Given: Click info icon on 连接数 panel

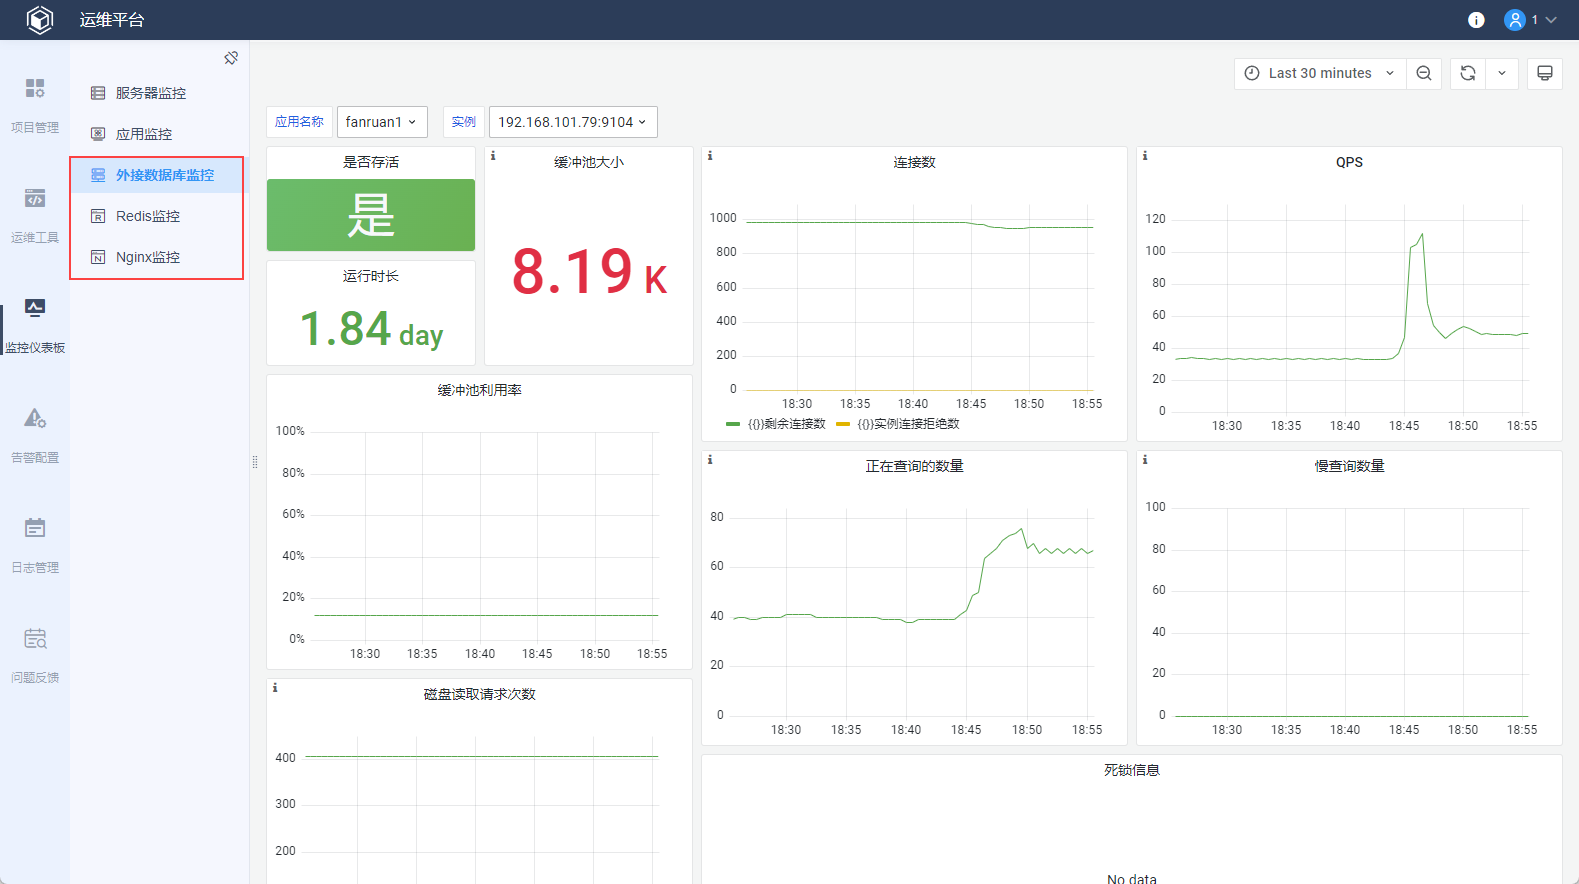Looking at the screenshot, I should tap(710, 156).
